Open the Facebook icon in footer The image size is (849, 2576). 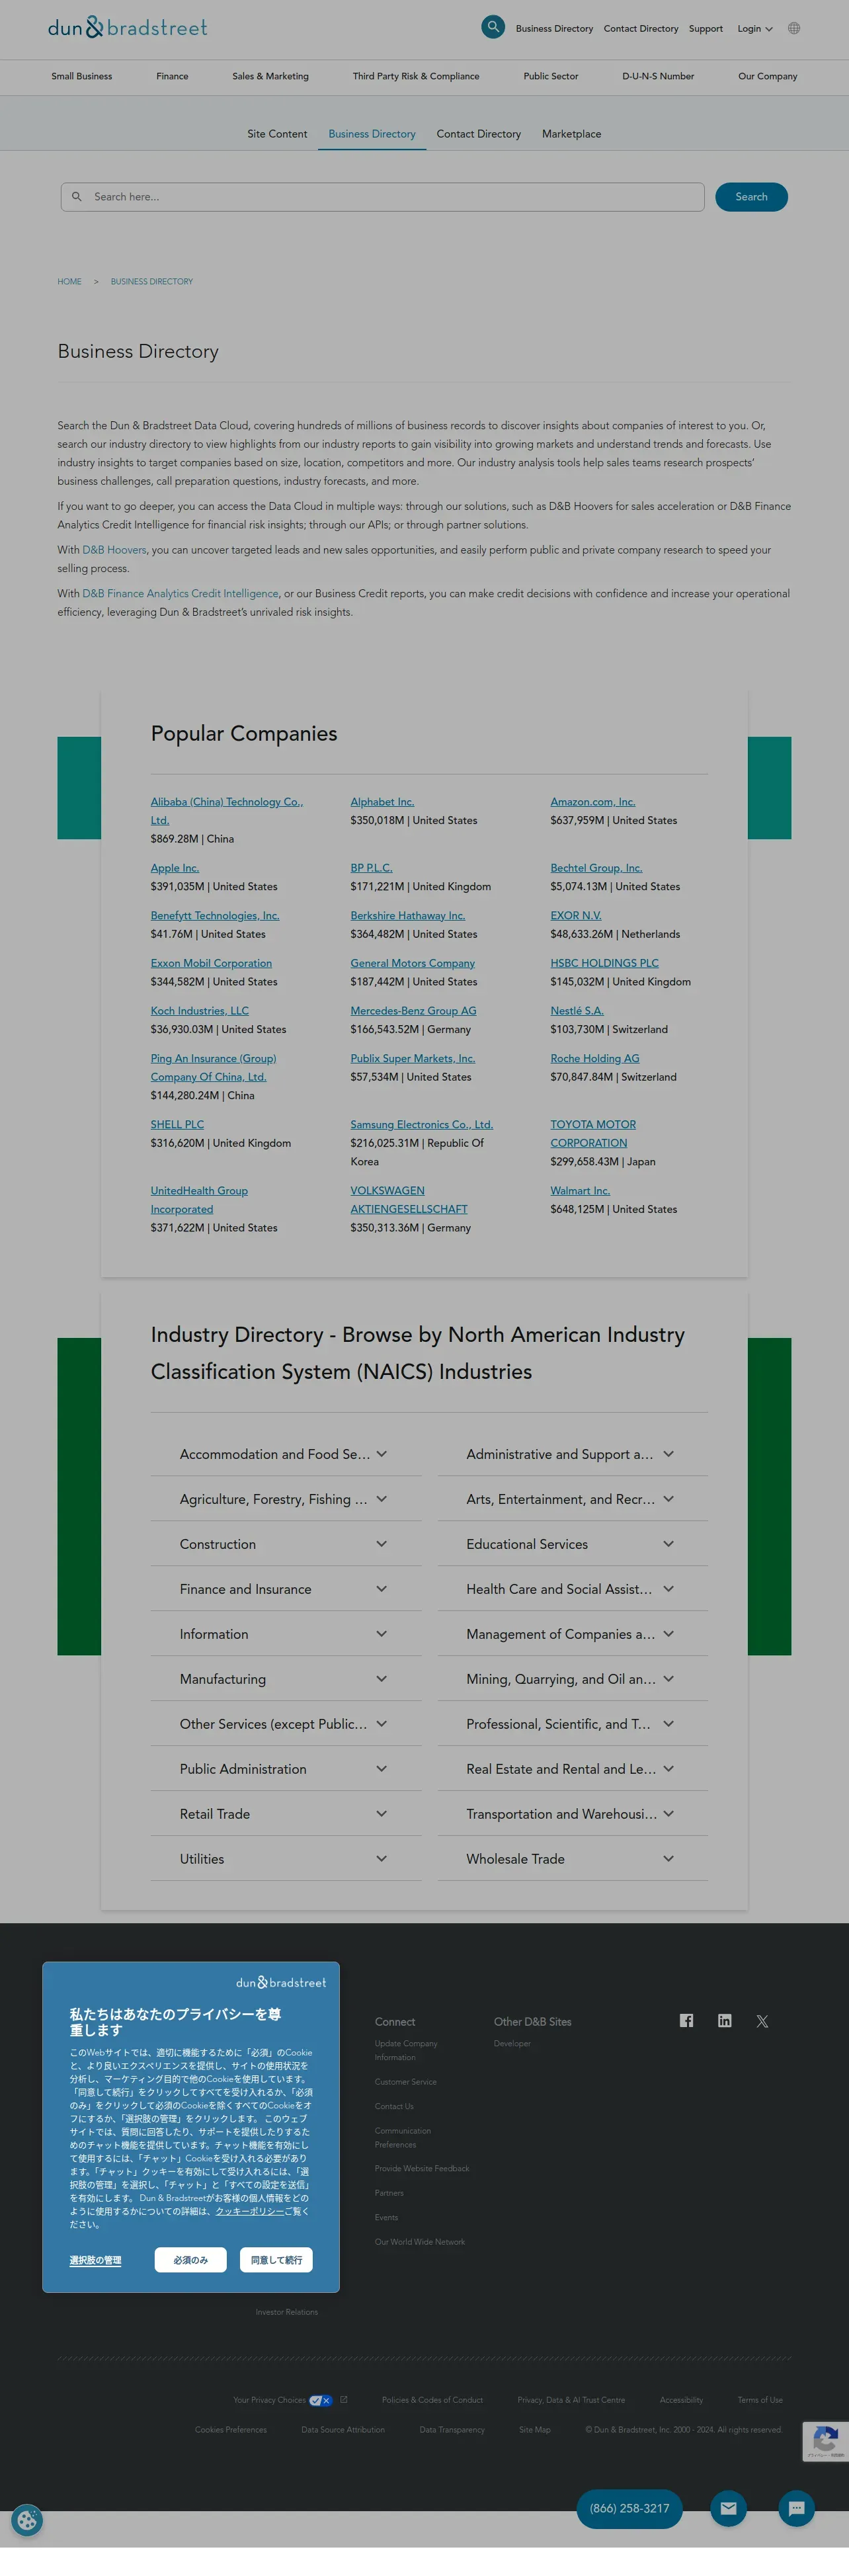pyautogui.click(x=686, y=2020)
